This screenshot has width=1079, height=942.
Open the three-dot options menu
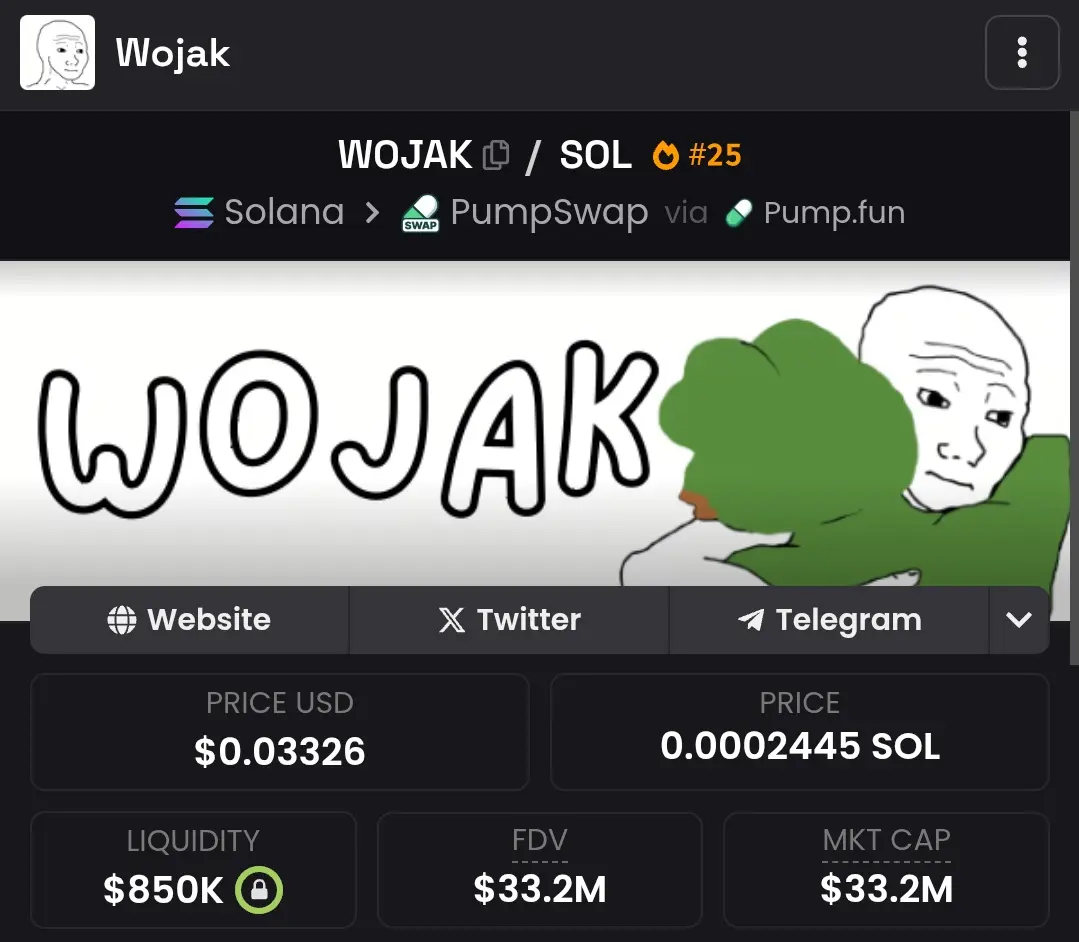tap(1022, 53)
